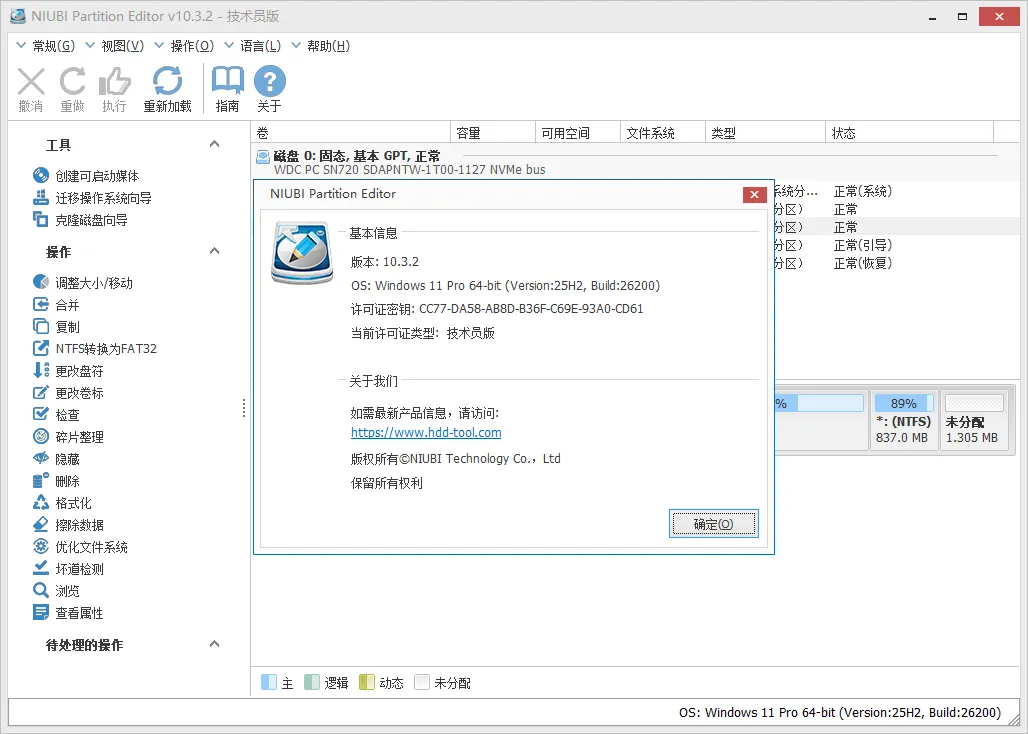This screenshot has height=734, width=1028.
Task: Click the 更改卷标 label icon
Action: (x=41, y=393)
